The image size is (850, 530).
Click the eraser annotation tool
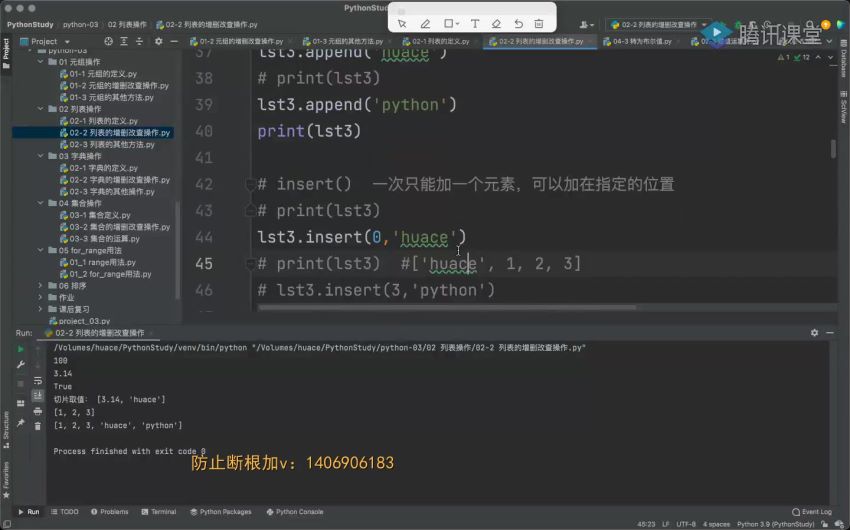(495, 23)
